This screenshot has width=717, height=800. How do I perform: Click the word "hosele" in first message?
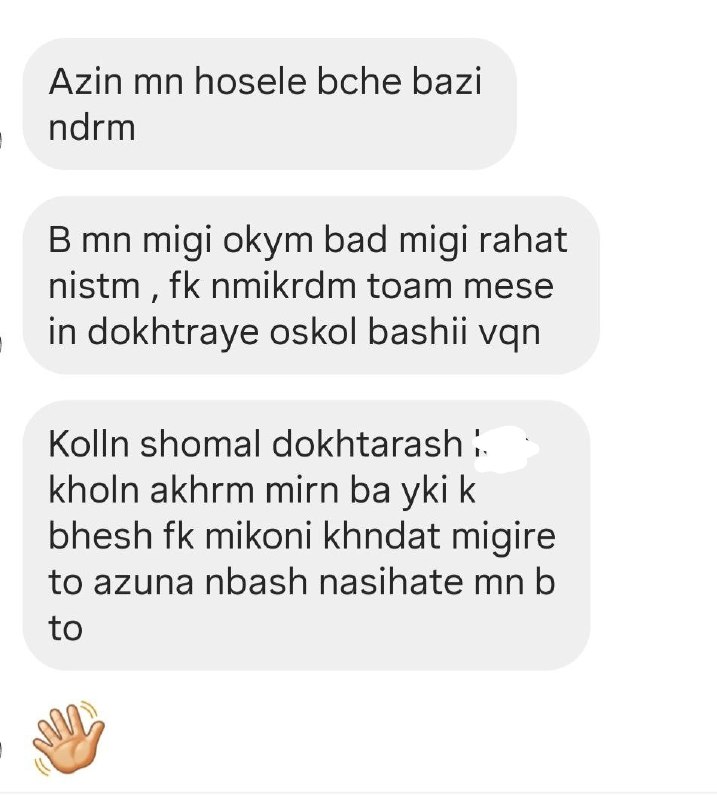coord(251,82)
